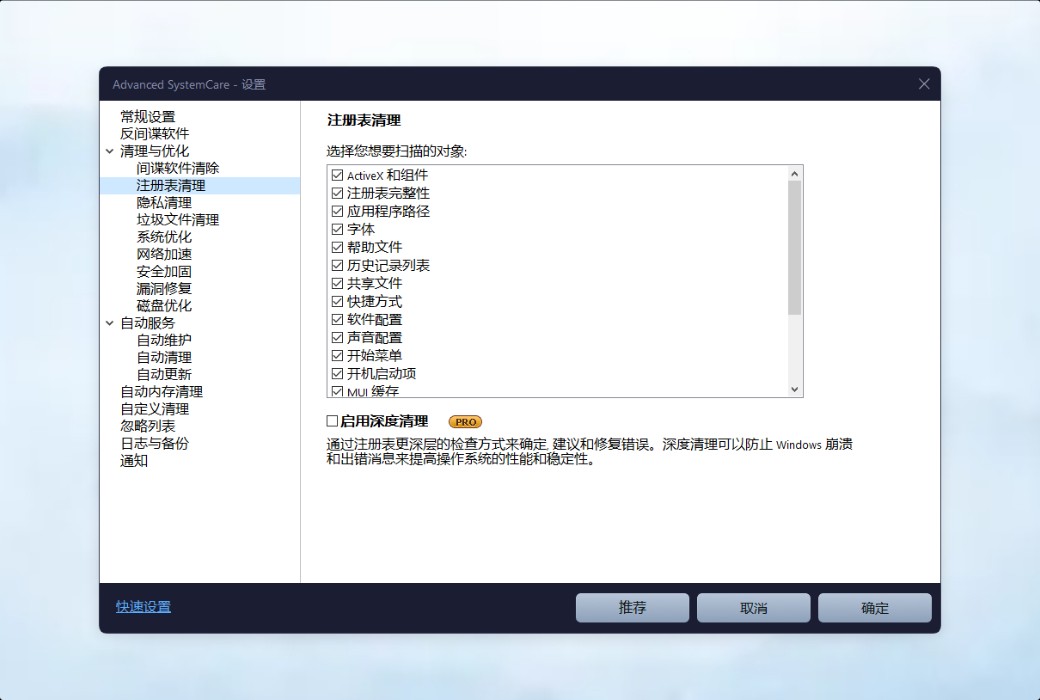The height and width of the screenshot is (700, 1040).
Task: Go to 间谍软件清除 settings
Action: [177, 169]
